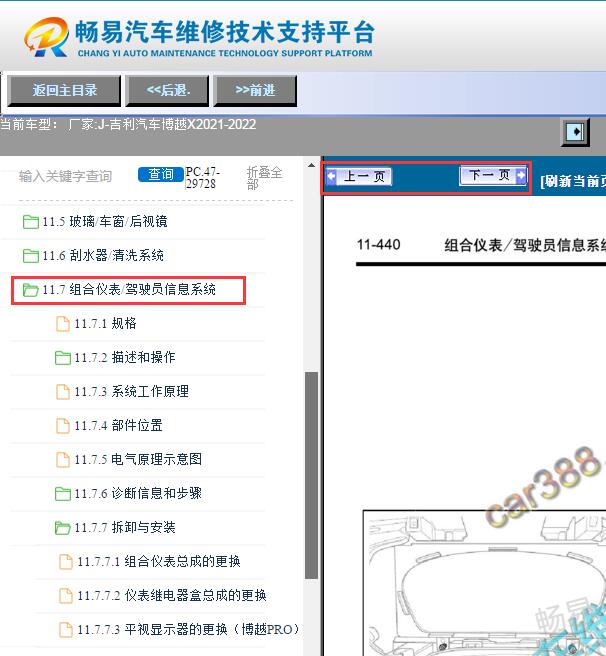Image resolution: width=606 pixels, height=656 pixels.
Task: Click the 当前车型 vehicle model text
Action: tap(128, 125)
